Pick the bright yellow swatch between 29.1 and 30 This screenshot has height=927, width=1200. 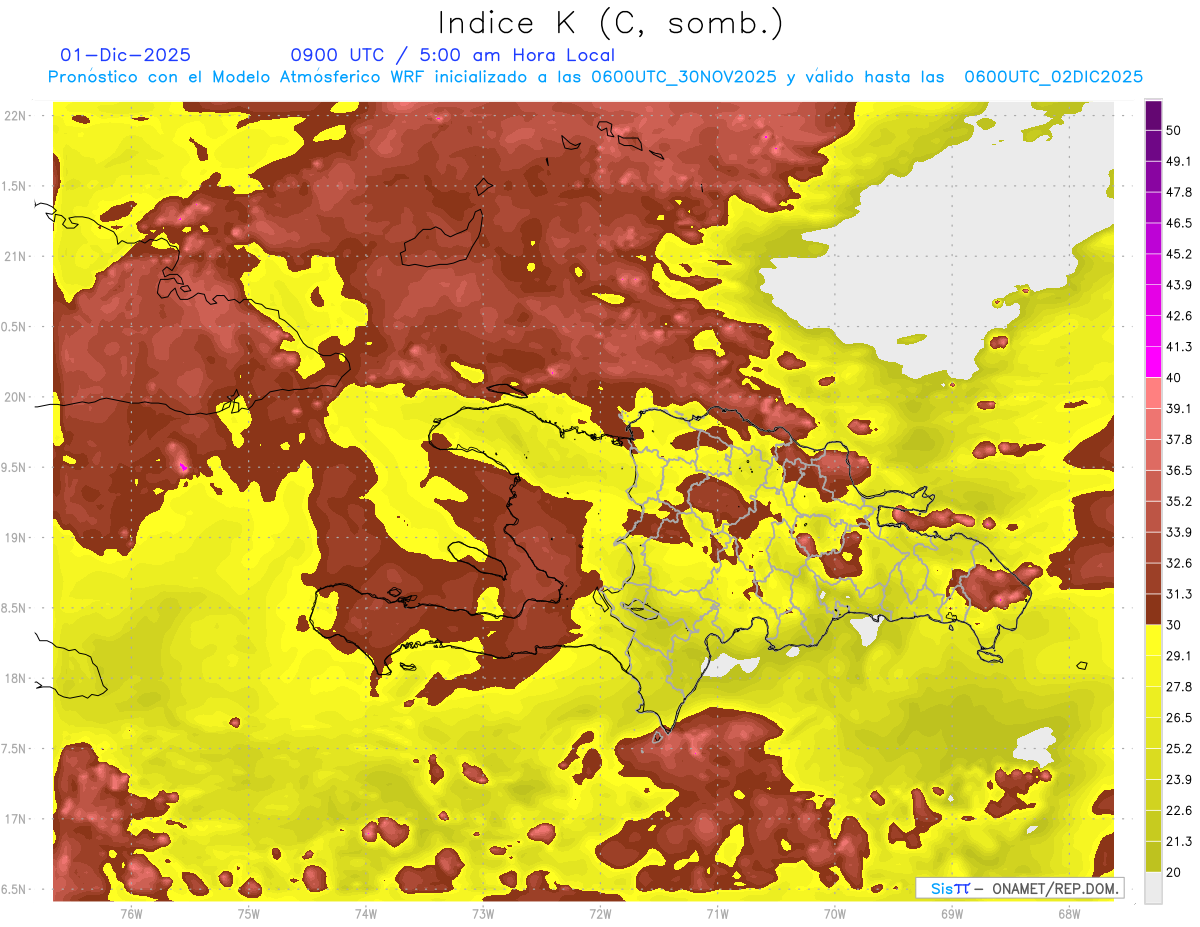[x=1153, y=641]
